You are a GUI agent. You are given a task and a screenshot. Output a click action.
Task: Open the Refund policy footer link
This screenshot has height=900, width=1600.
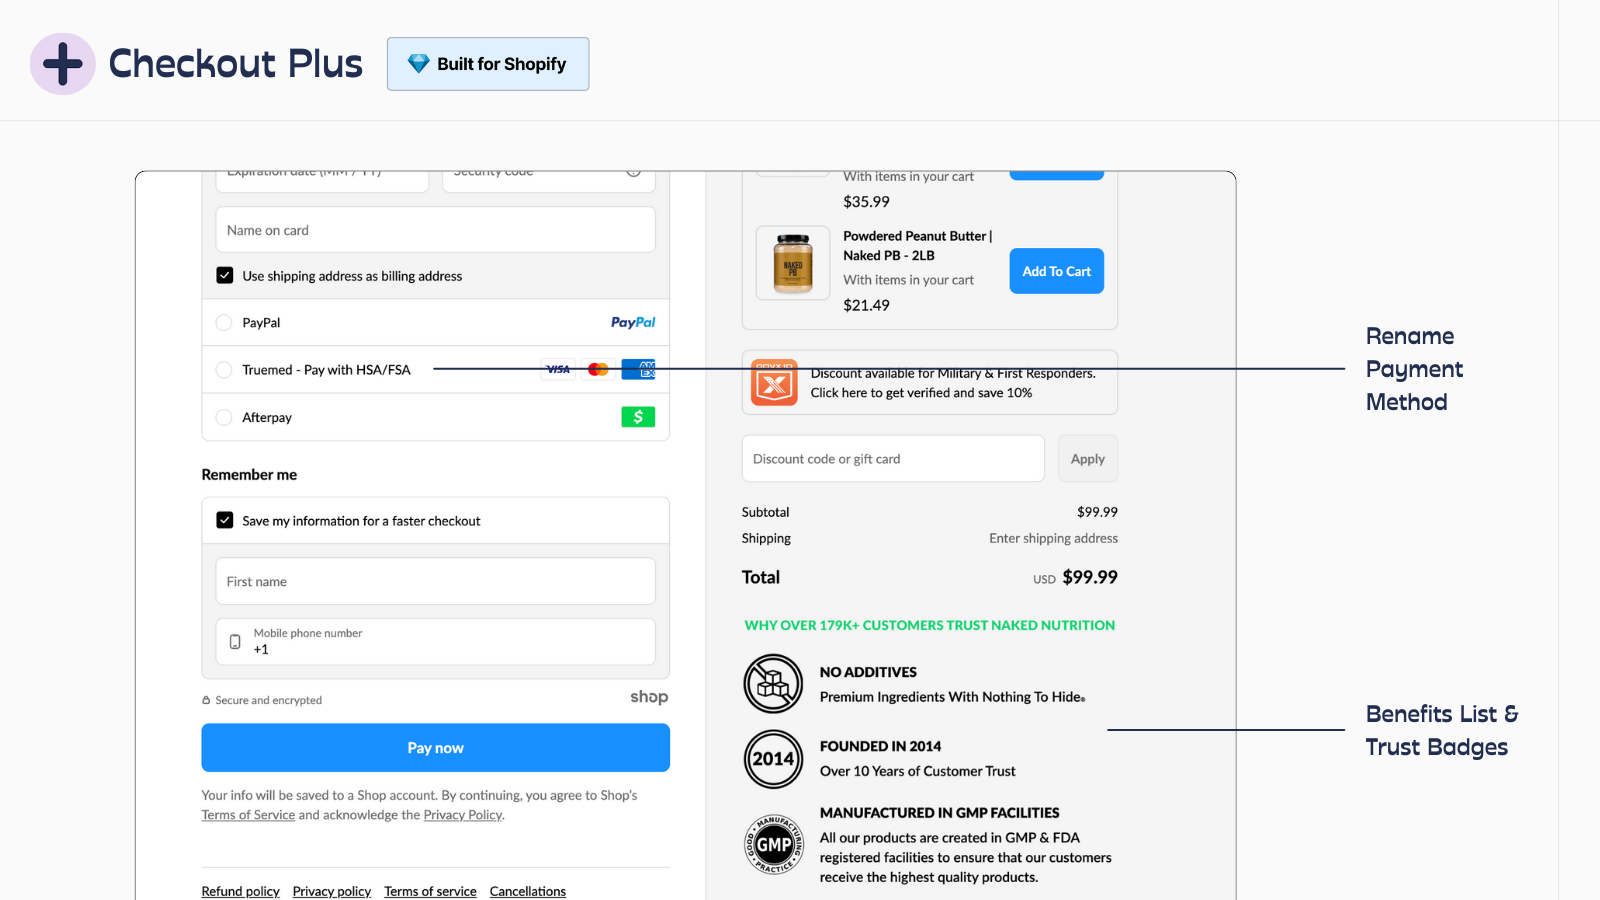(241, 891)
